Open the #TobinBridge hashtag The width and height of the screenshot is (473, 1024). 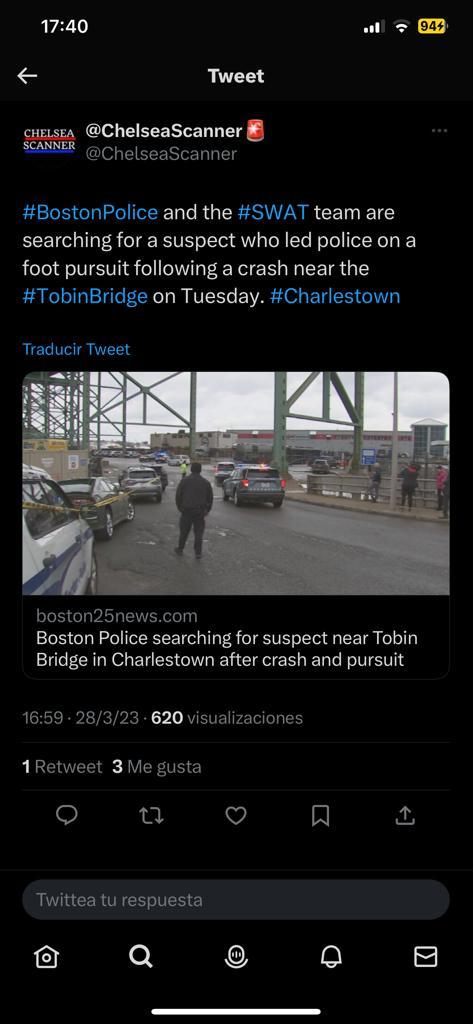click(85, 296)
